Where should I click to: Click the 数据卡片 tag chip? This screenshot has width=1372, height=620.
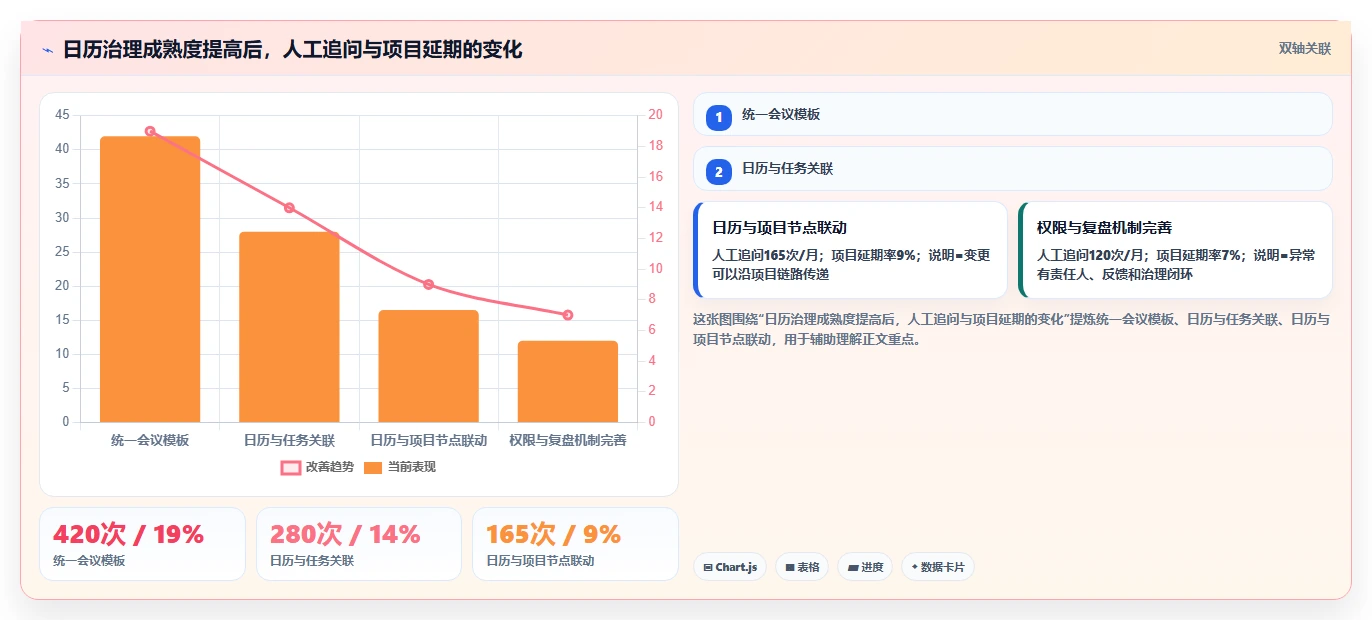click(x=938, y=567)
